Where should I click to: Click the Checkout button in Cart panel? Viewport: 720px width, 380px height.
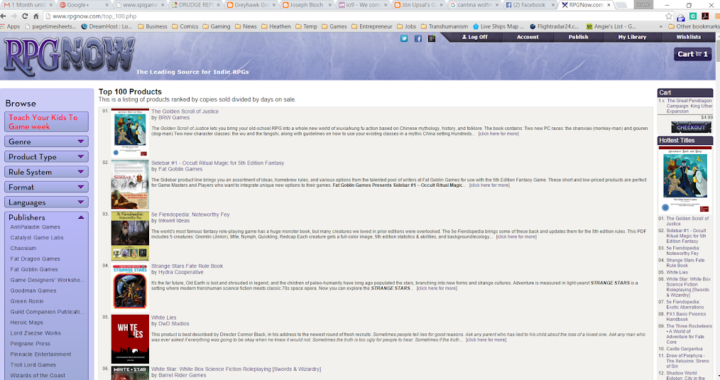point(691,127)
